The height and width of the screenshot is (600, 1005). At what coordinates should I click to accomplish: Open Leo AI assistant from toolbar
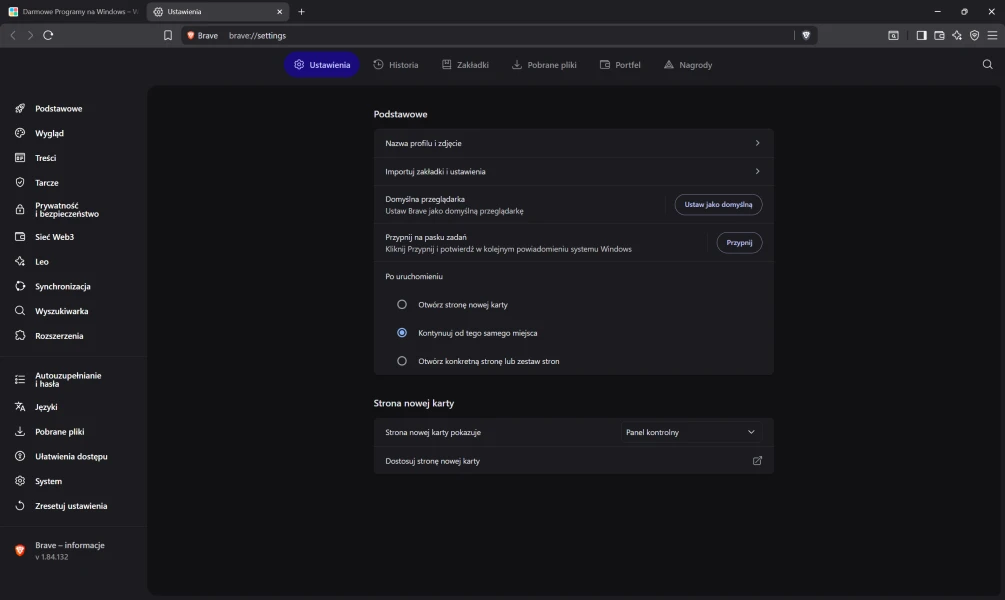(x=957, y=35)
